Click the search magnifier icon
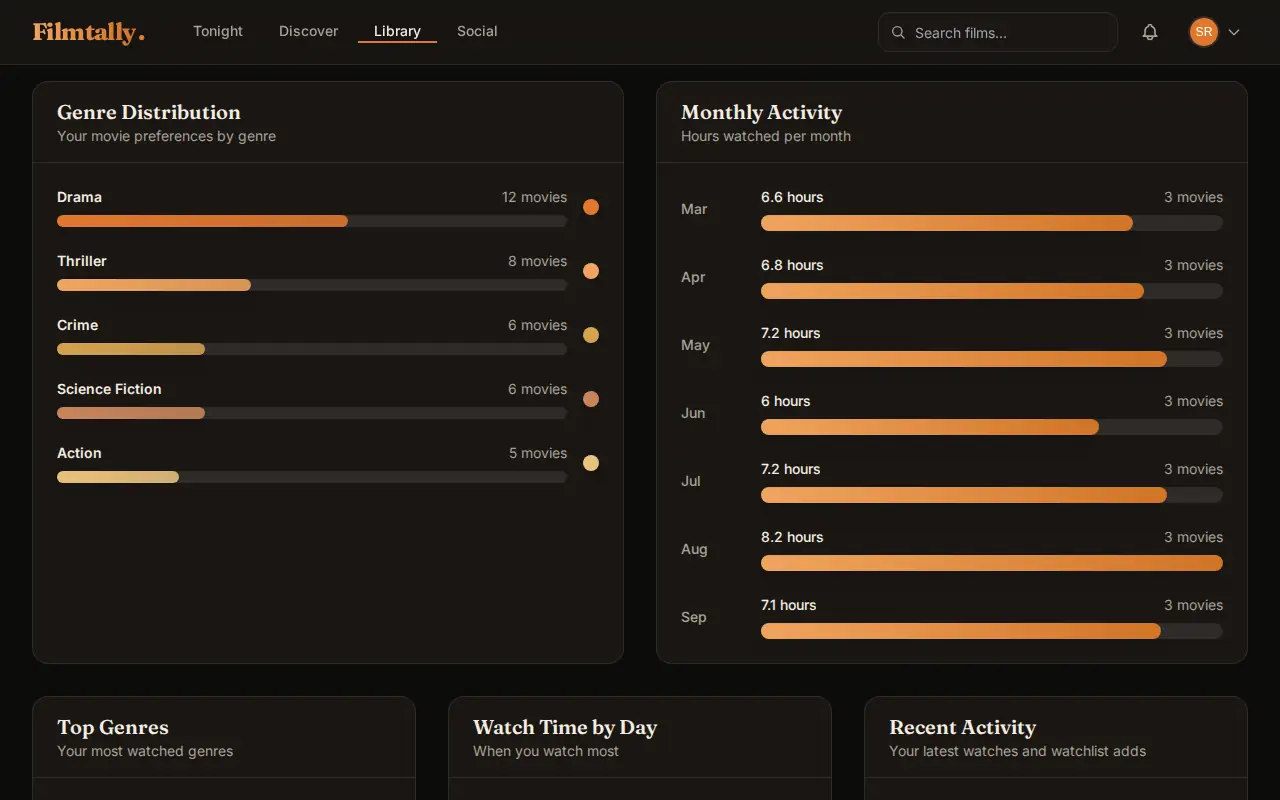 (898, 32)
